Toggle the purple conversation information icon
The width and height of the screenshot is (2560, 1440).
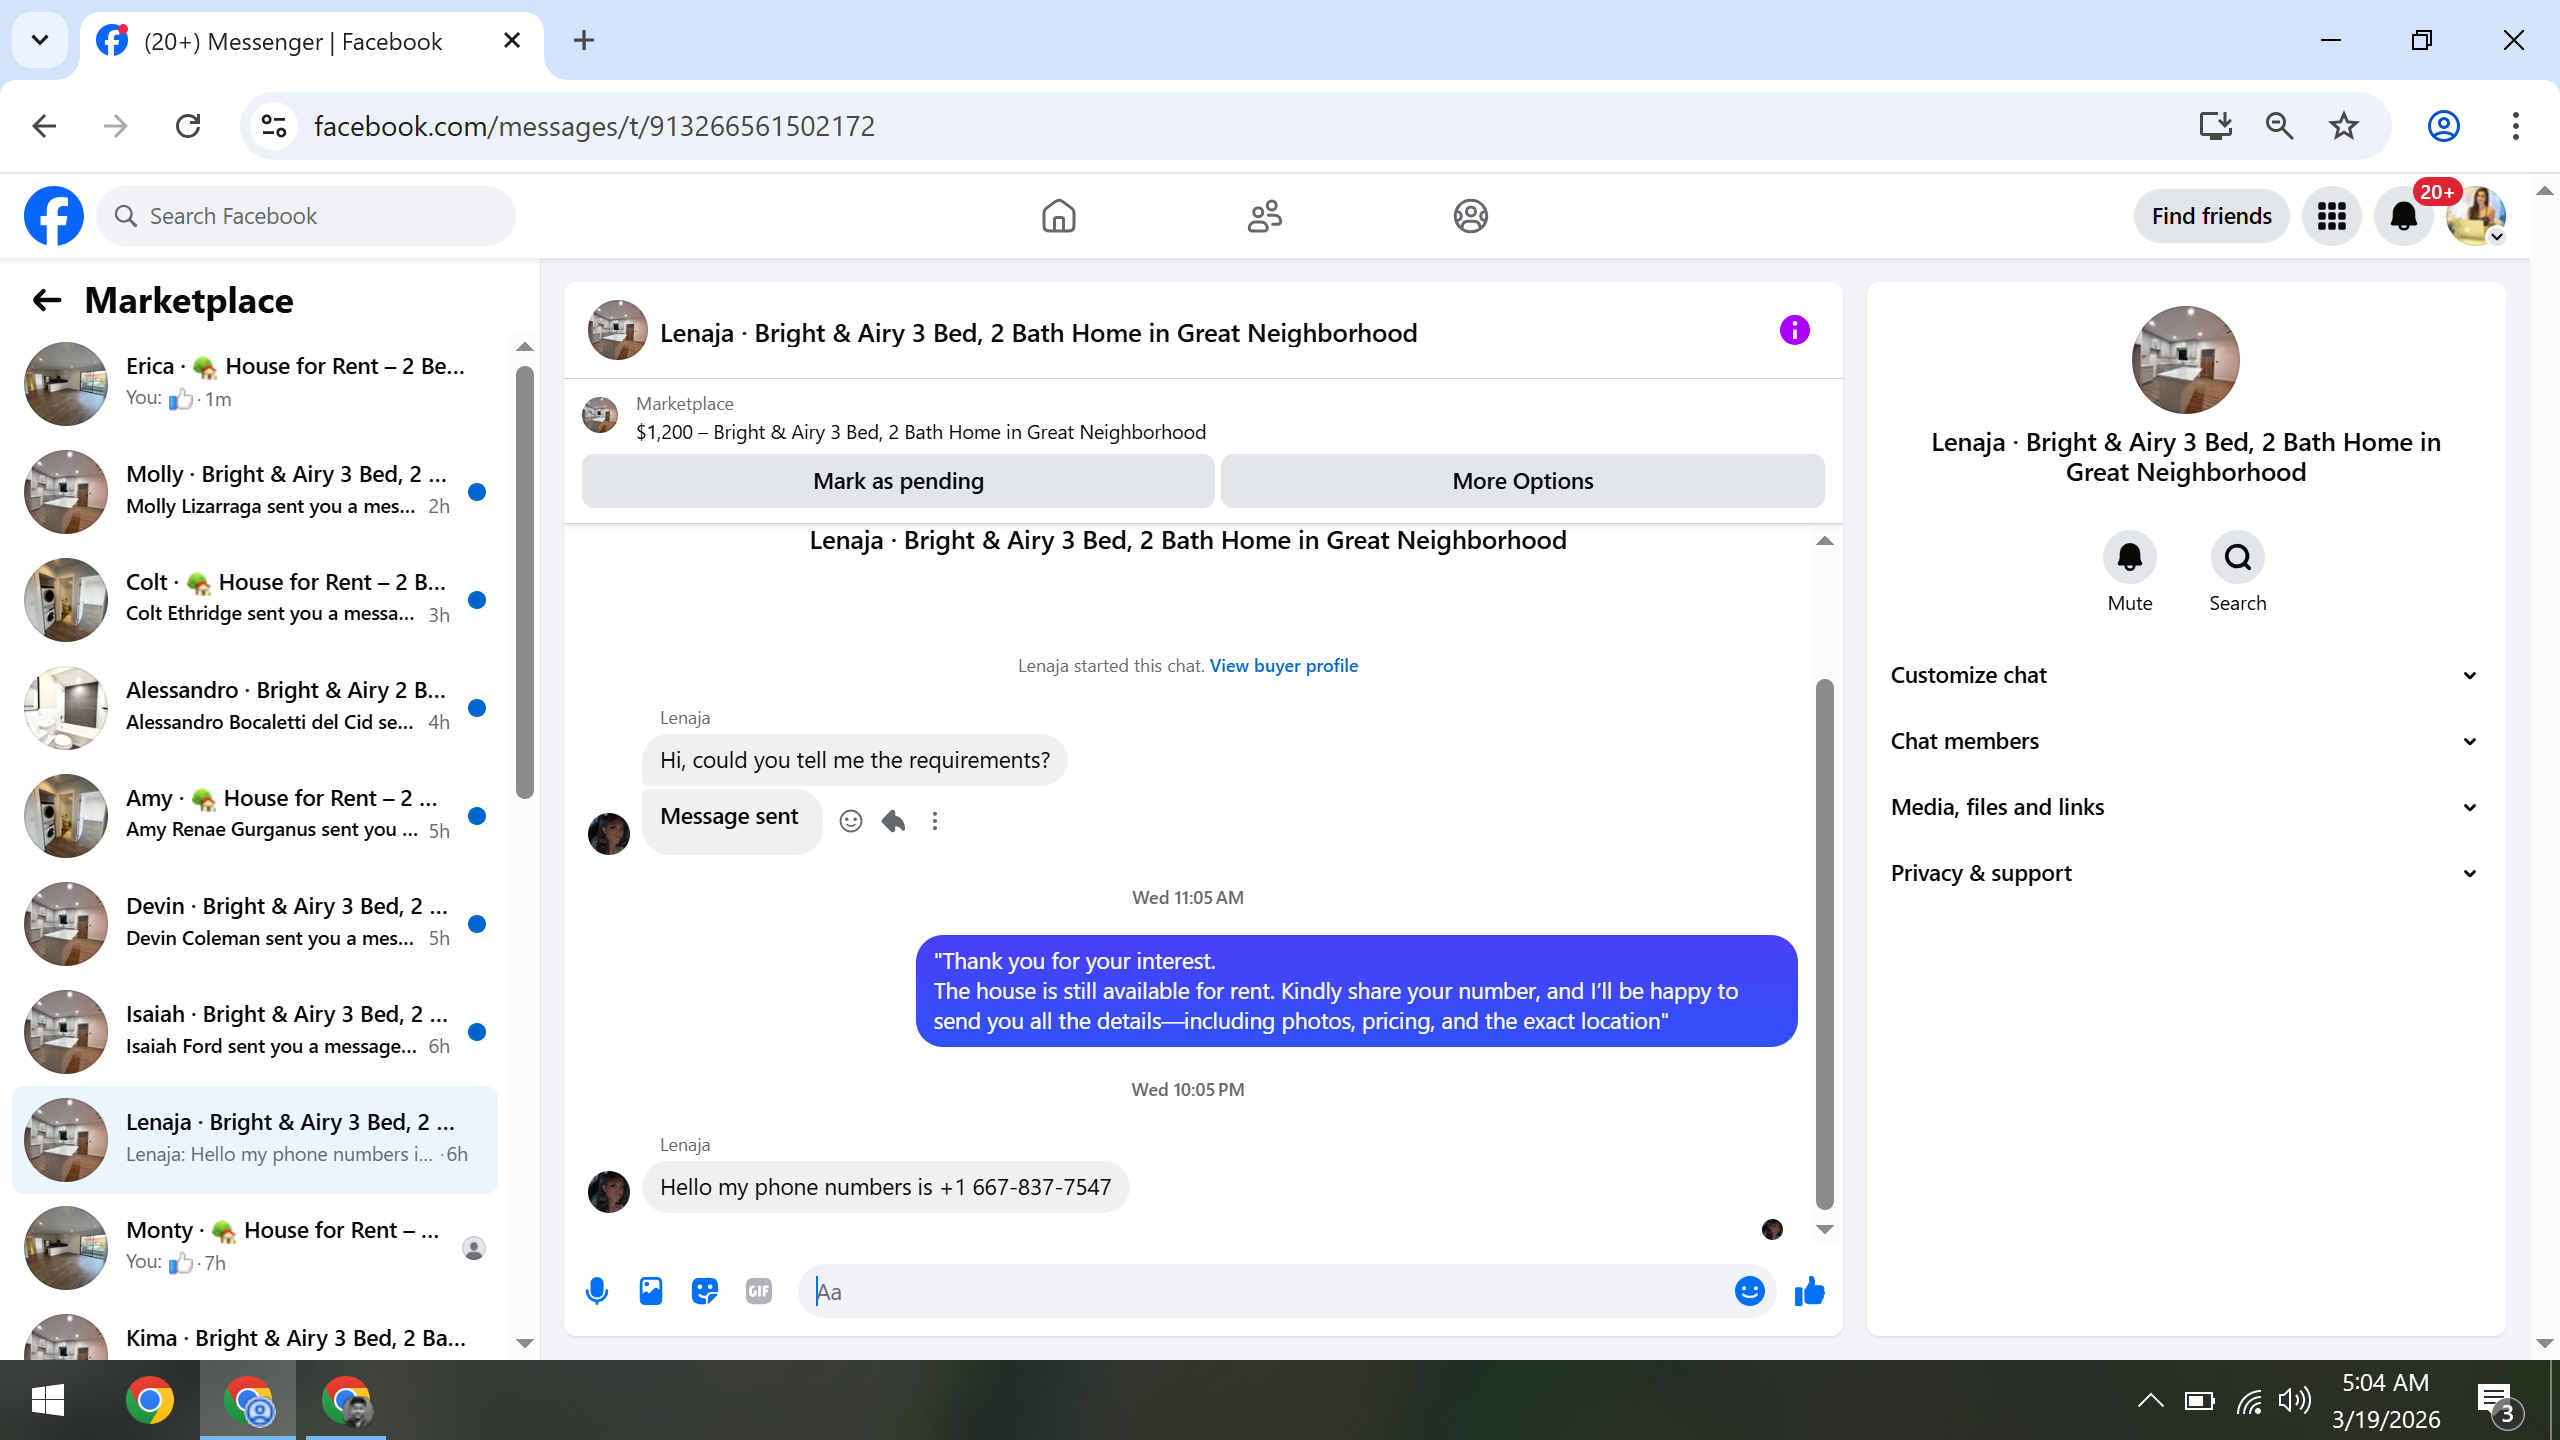pos(1795,330)
